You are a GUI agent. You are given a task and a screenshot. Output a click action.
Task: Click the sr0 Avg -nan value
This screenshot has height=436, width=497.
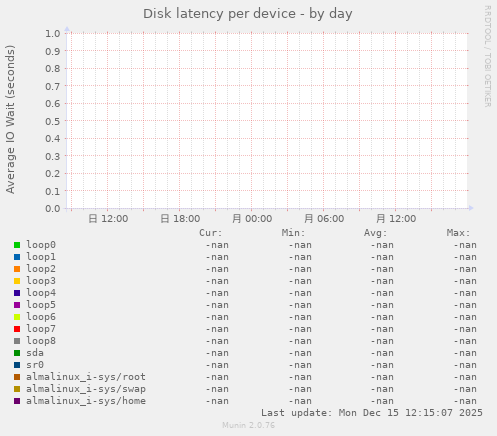pyautogui.click(x=382, y=365)
